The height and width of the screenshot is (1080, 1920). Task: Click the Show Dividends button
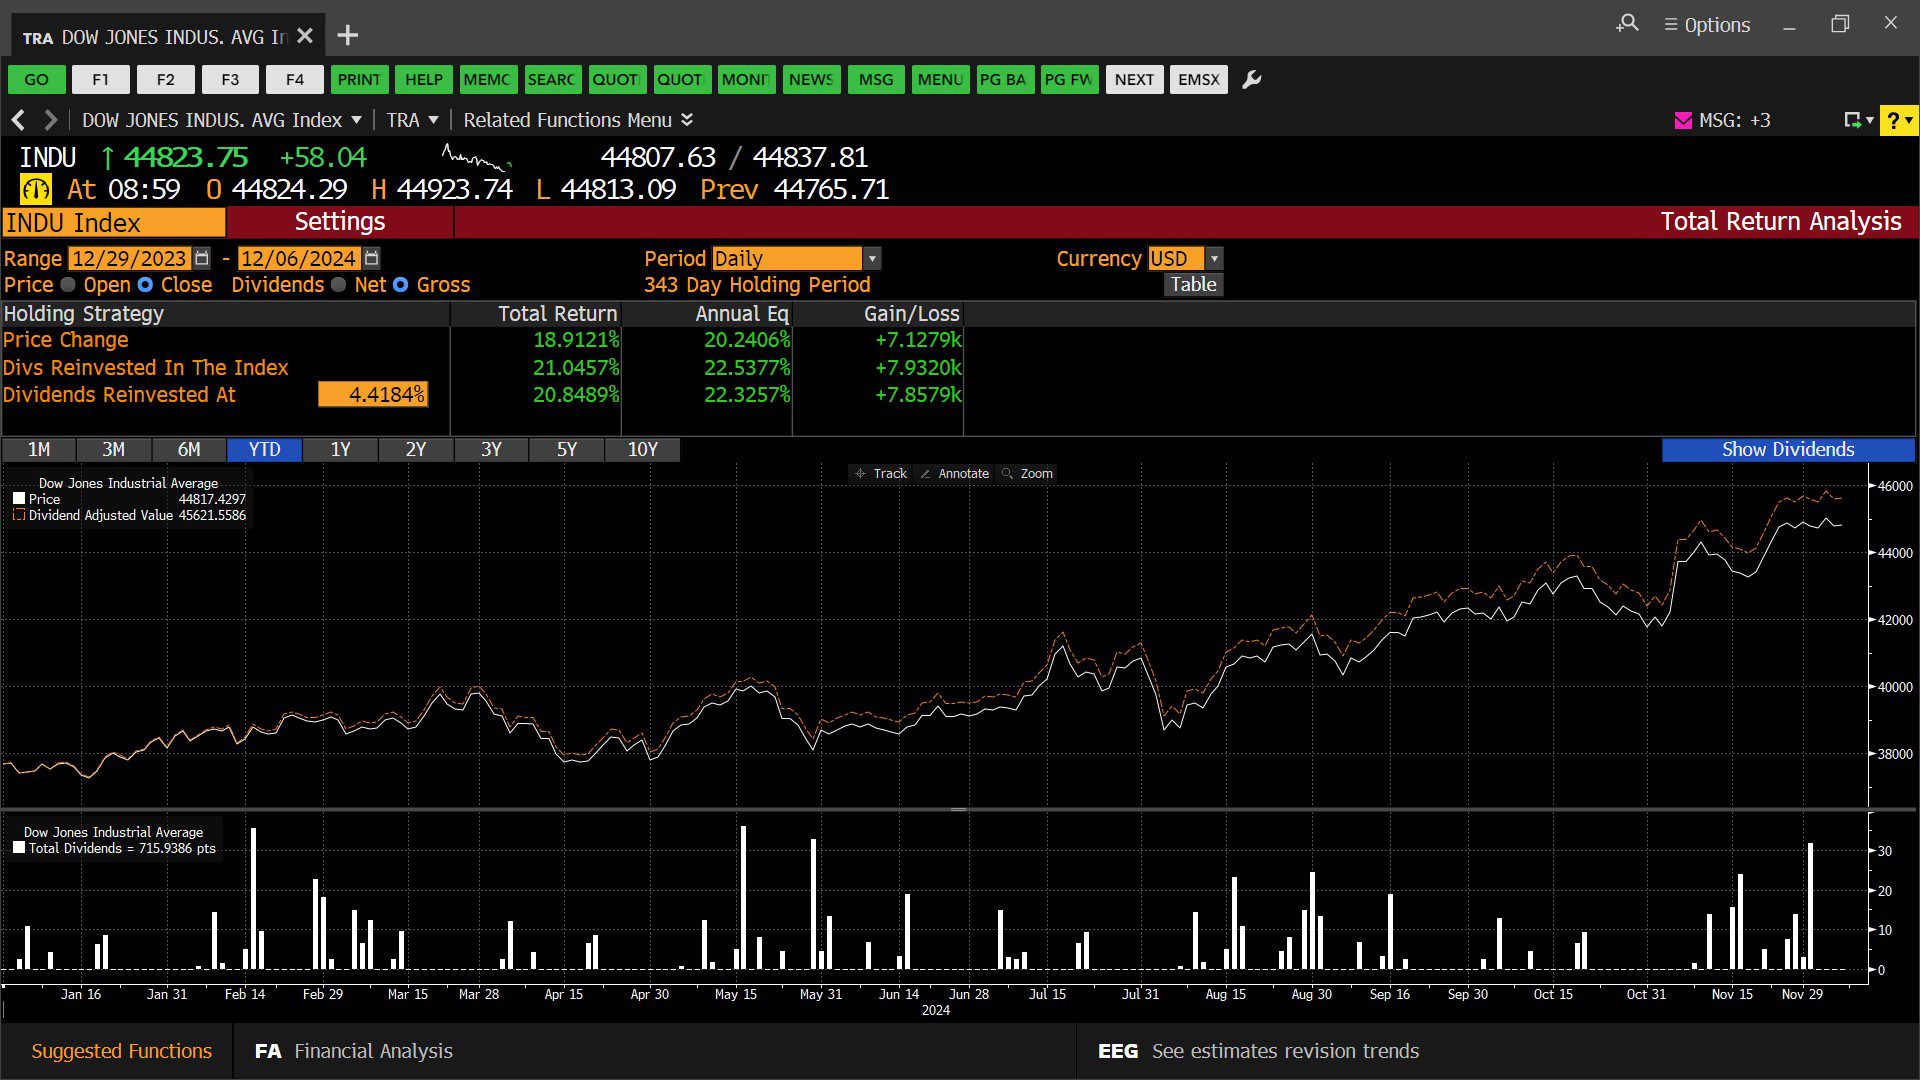tap(1788, 449)
